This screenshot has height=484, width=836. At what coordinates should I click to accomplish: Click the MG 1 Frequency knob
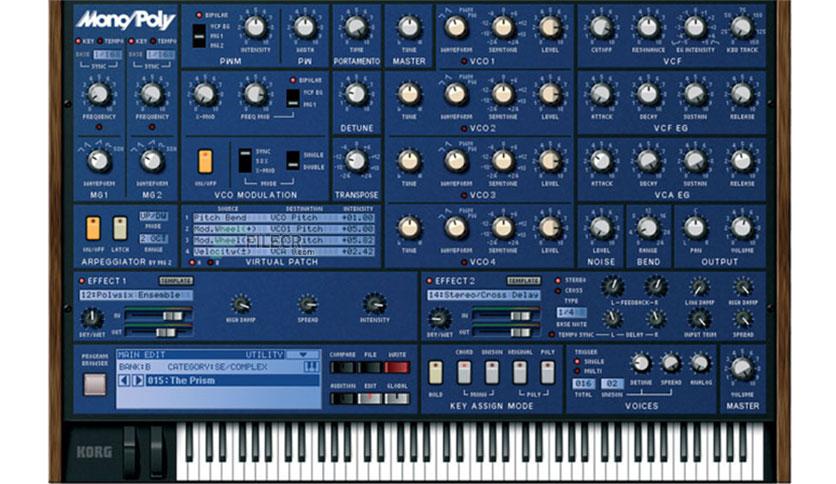pos(99,94)
